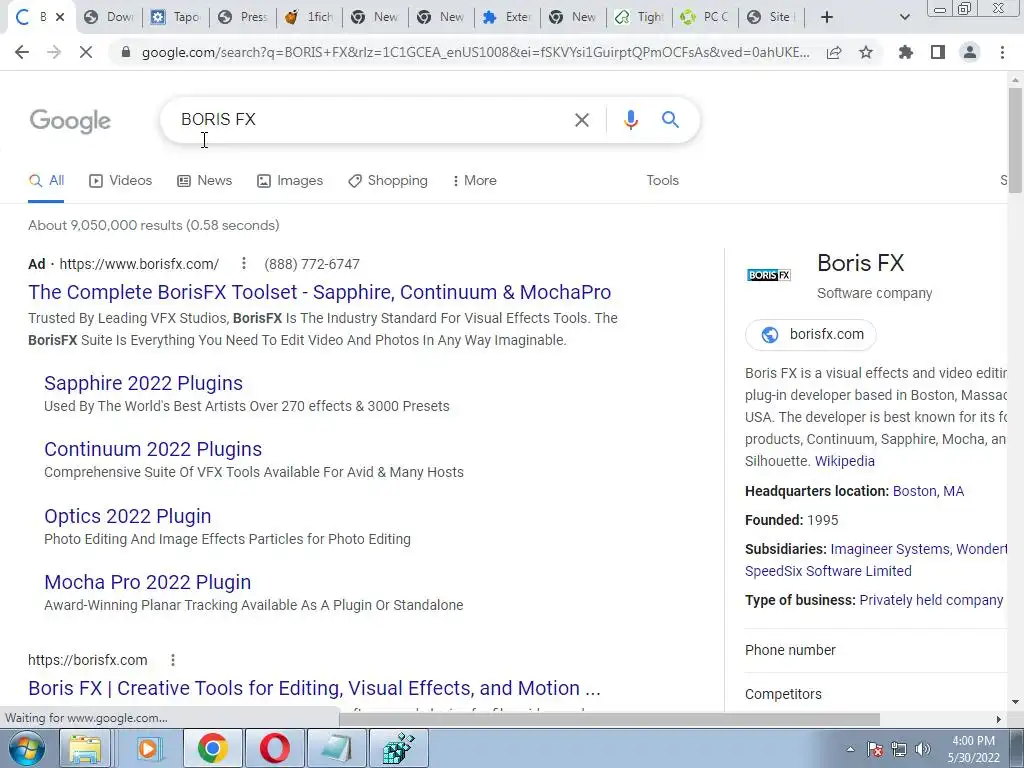Viewport: 1024px width, 768px height.
Task: Click the blue cubes taskbar icon
Action: [398, 748]
